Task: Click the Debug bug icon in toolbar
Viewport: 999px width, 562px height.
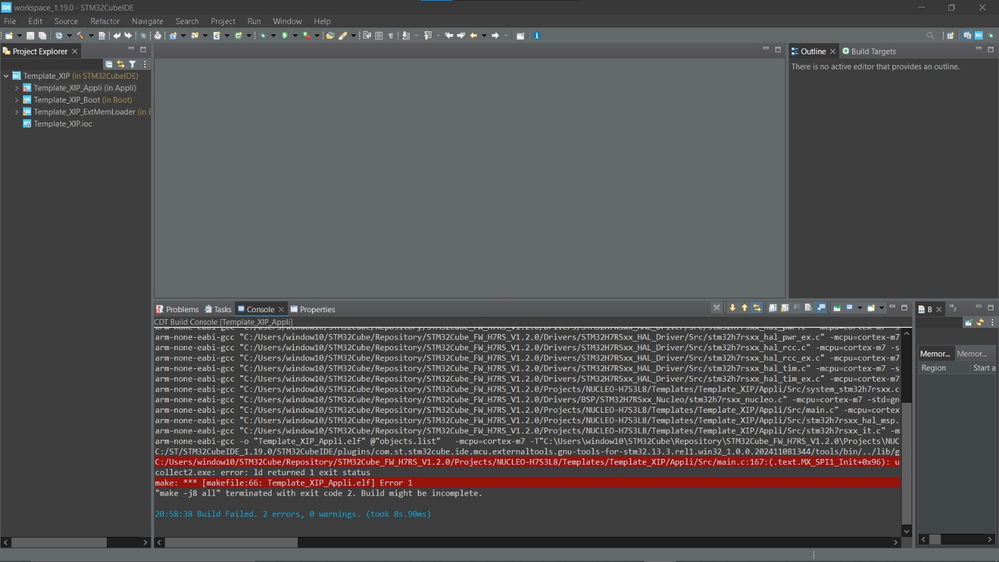Action: click(x=262, y=36)
